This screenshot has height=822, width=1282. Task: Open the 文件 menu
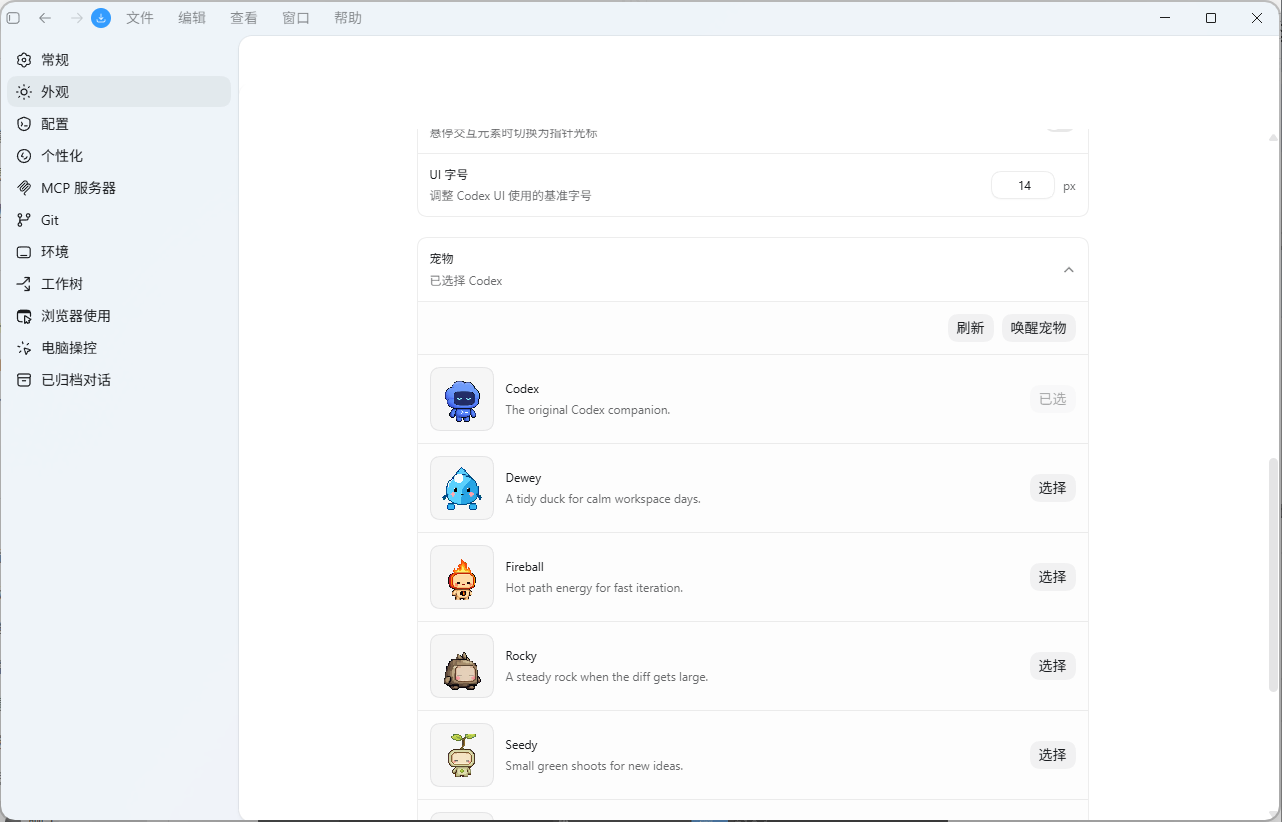[x=140, y=18]
